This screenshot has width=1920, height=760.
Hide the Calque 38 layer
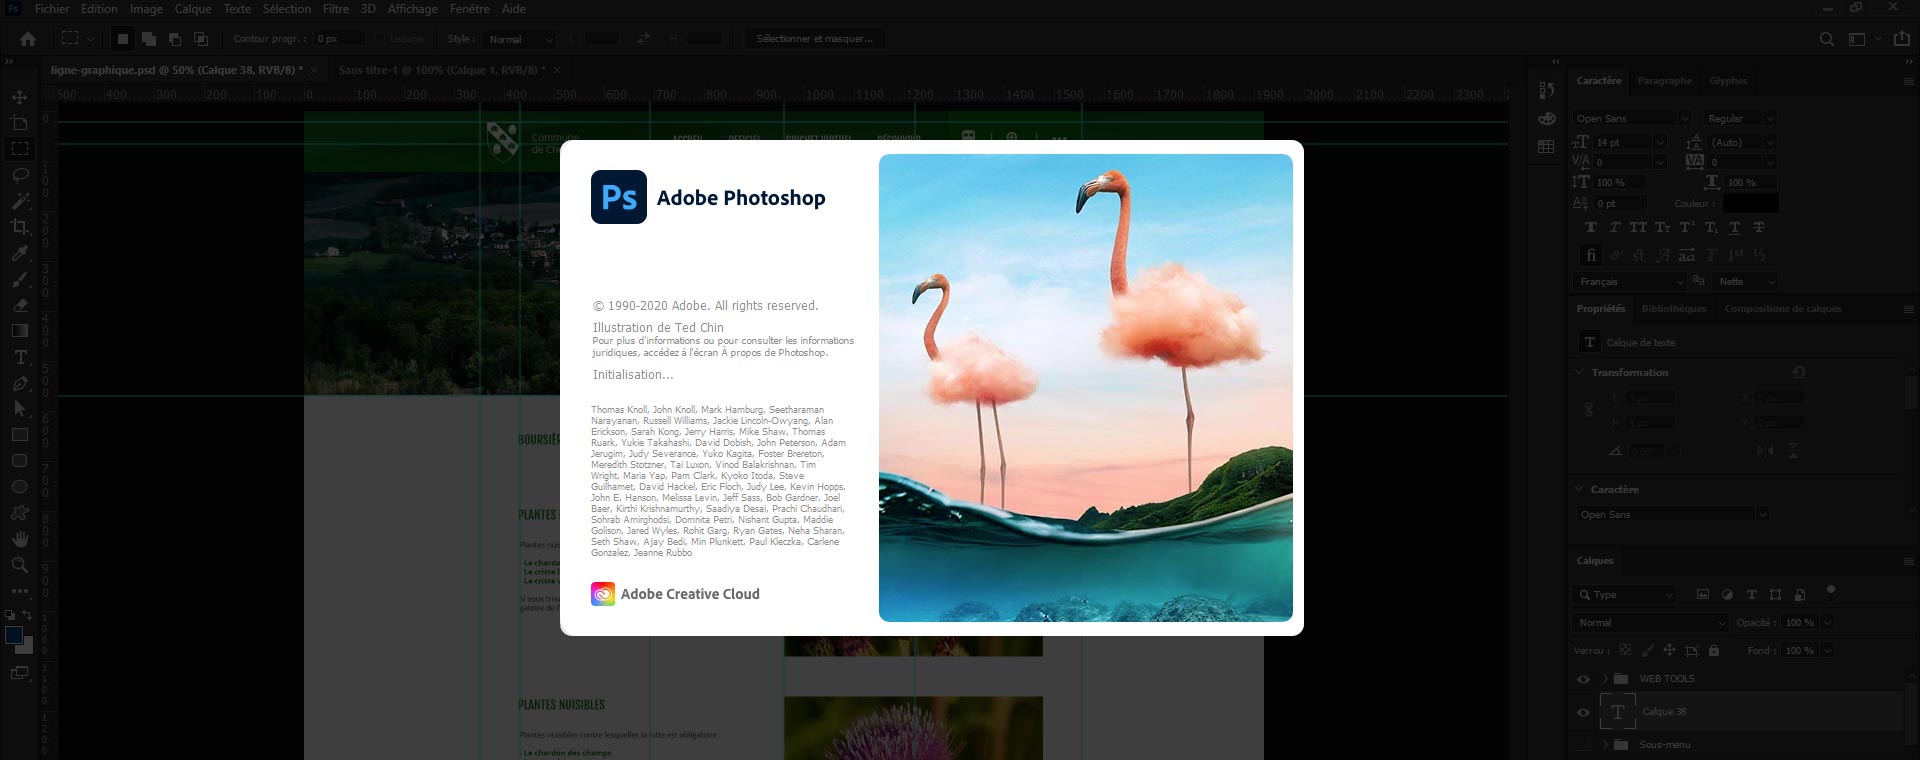(x=1583, y=712)
